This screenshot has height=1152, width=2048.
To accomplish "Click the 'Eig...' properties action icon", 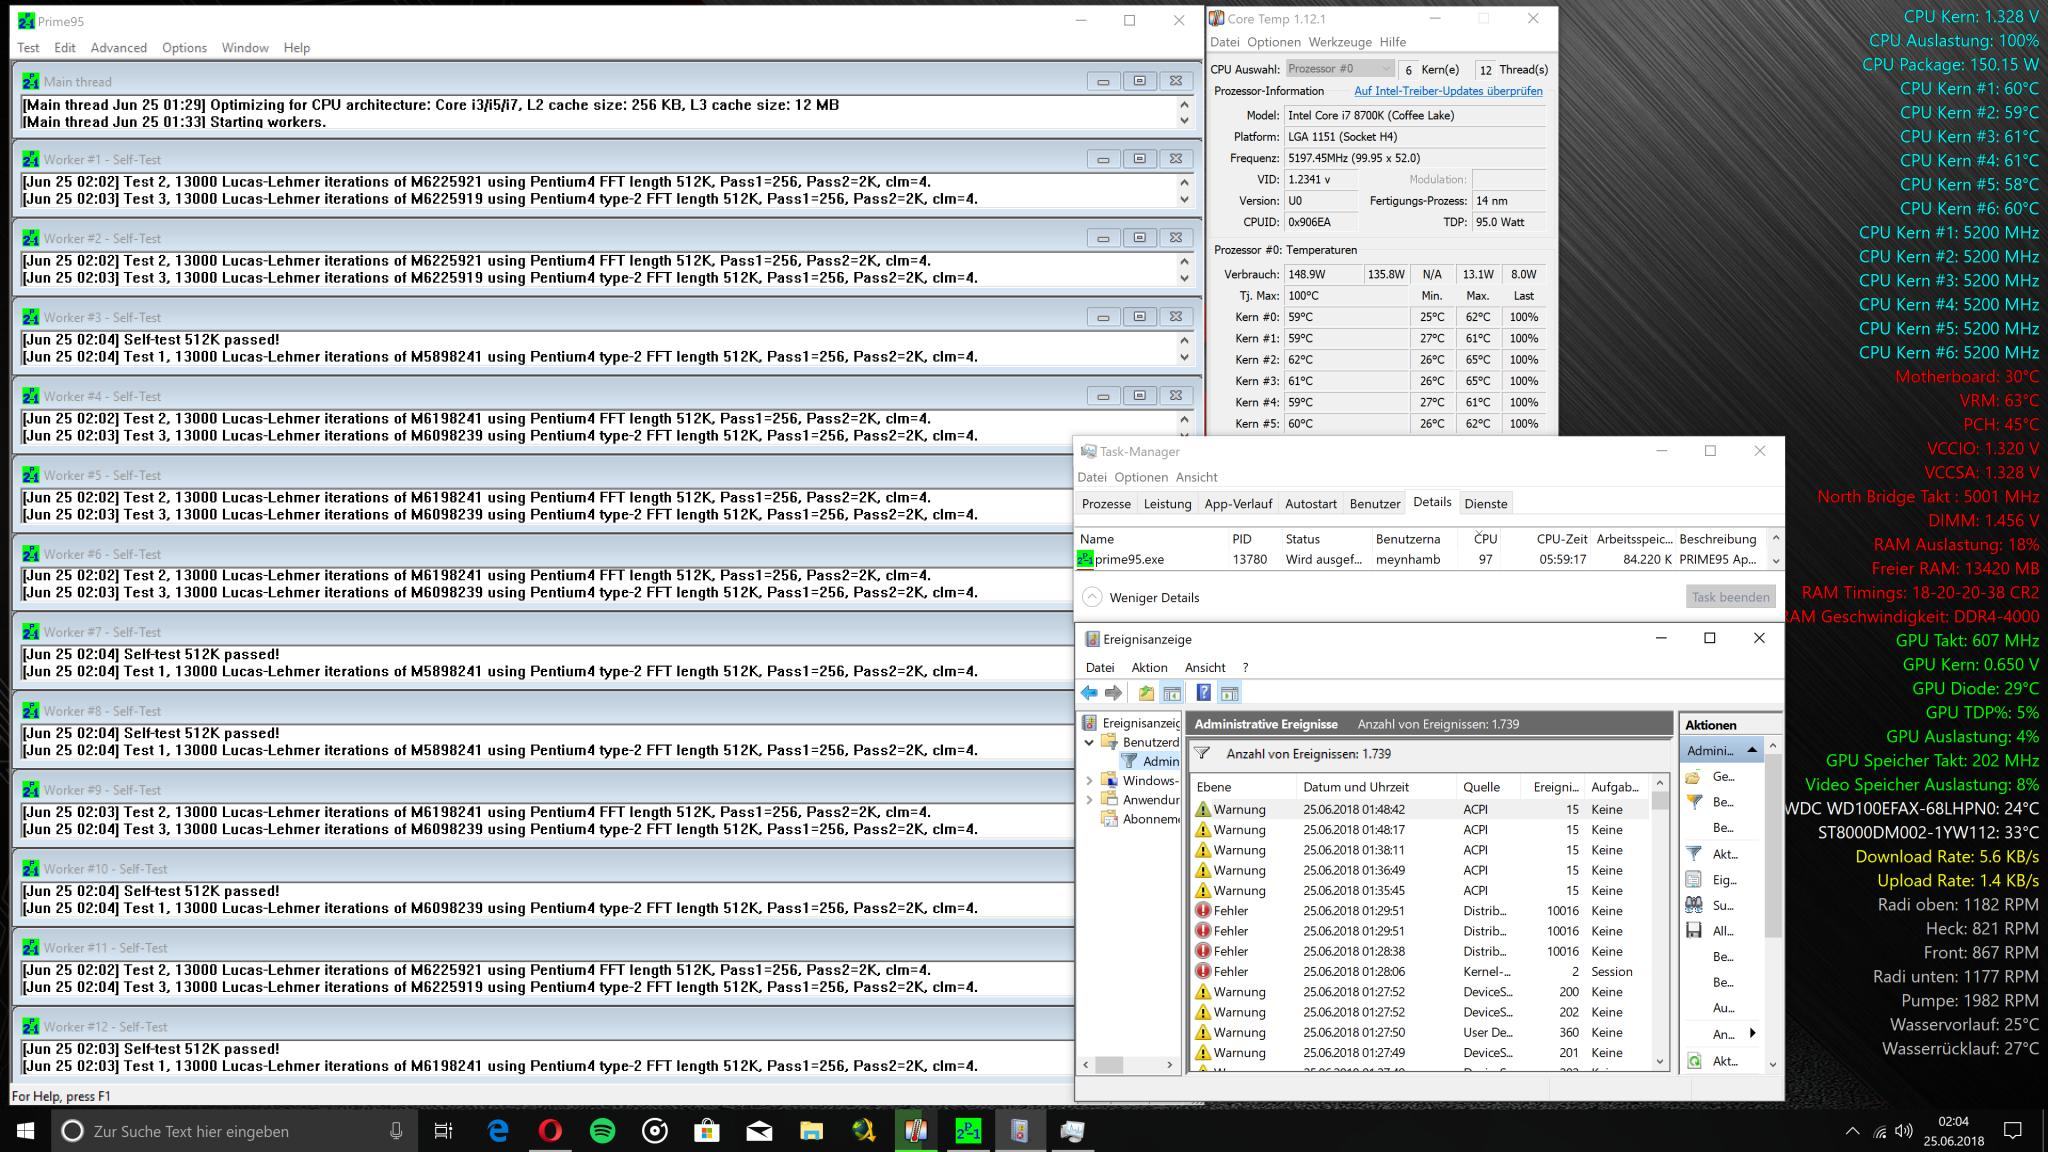I will [1694, 880].
